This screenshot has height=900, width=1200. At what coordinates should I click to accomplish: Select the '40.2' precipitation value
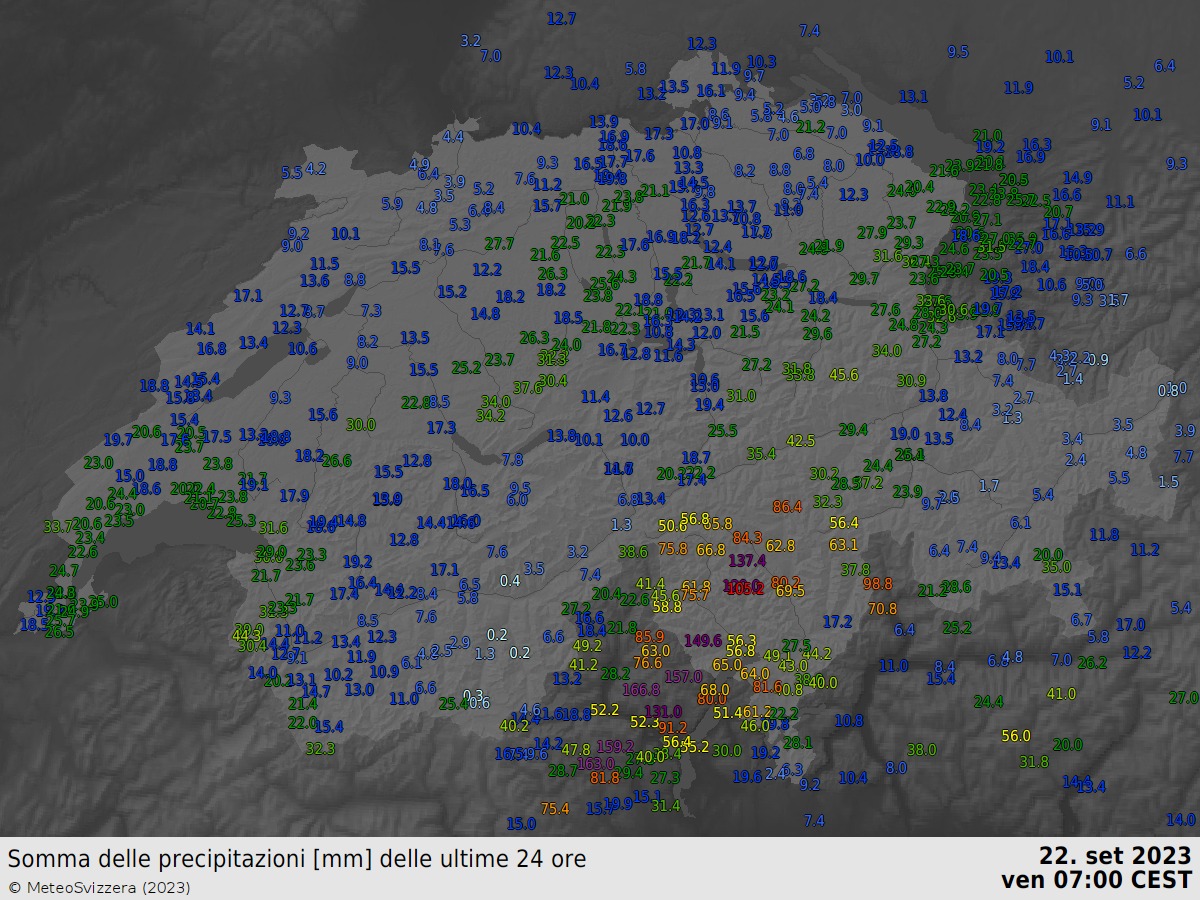pyautogui.click(x=514, y=725)
